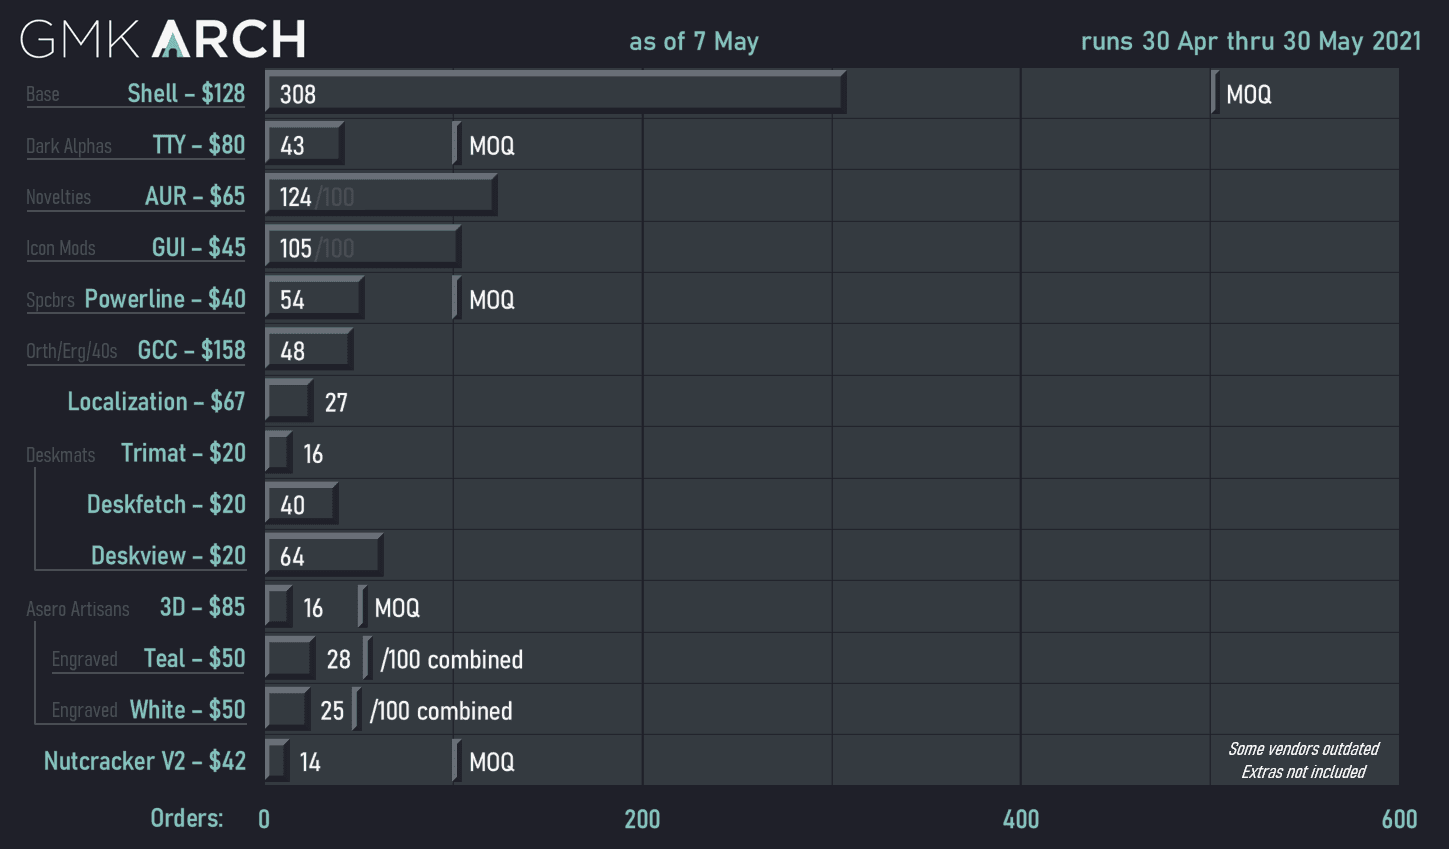Click the AUR bar showing 124

tap(380, 196)
